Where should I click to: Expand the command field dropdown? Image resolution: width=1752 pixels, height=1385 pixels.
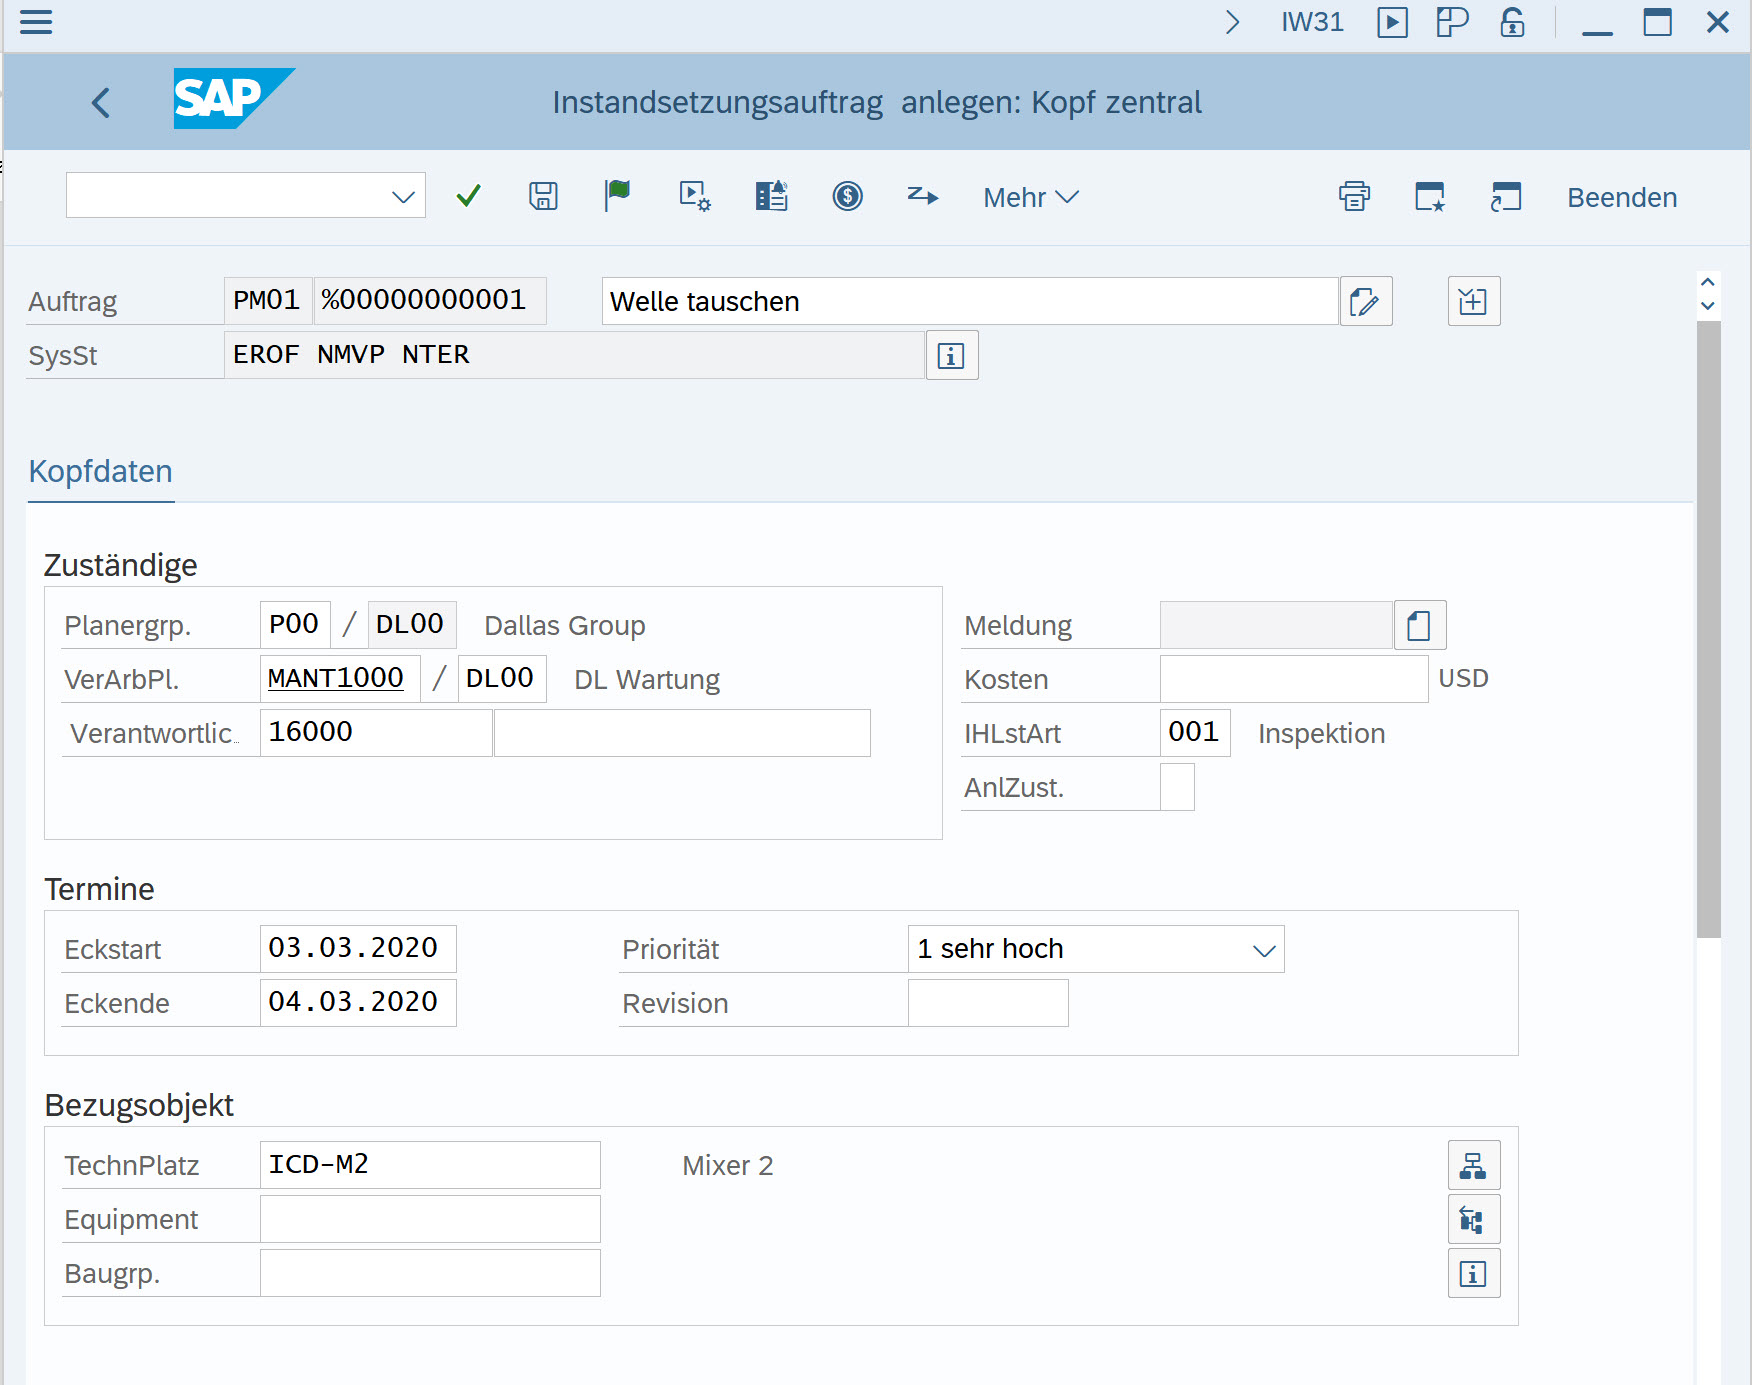point(403,197)
